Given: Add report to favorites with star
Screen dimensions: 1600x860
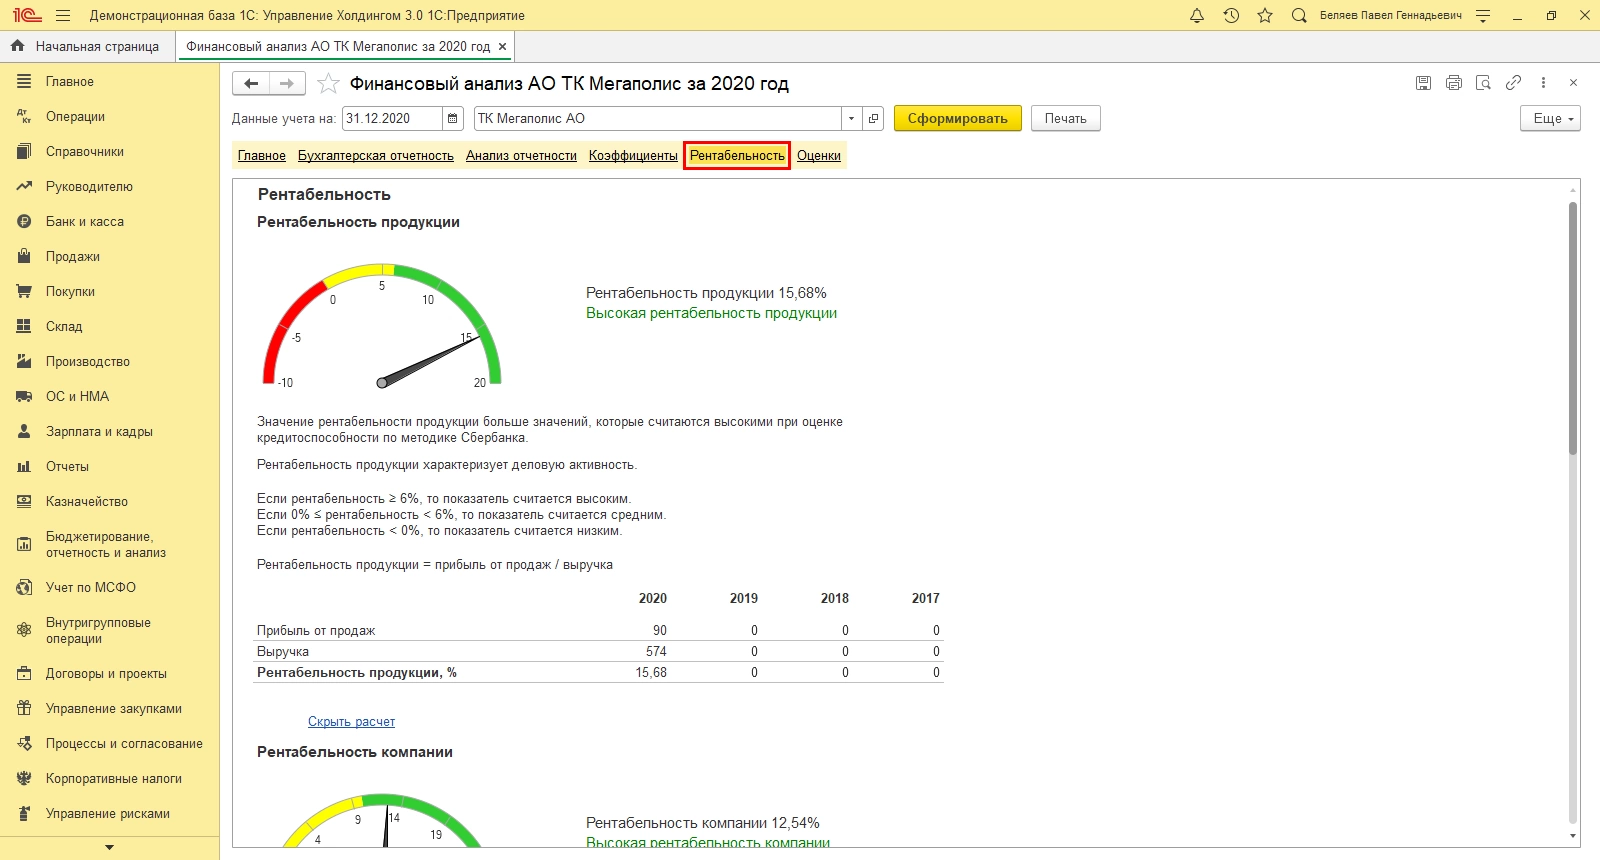Looking at the screenshot, I should pos(328,84).
